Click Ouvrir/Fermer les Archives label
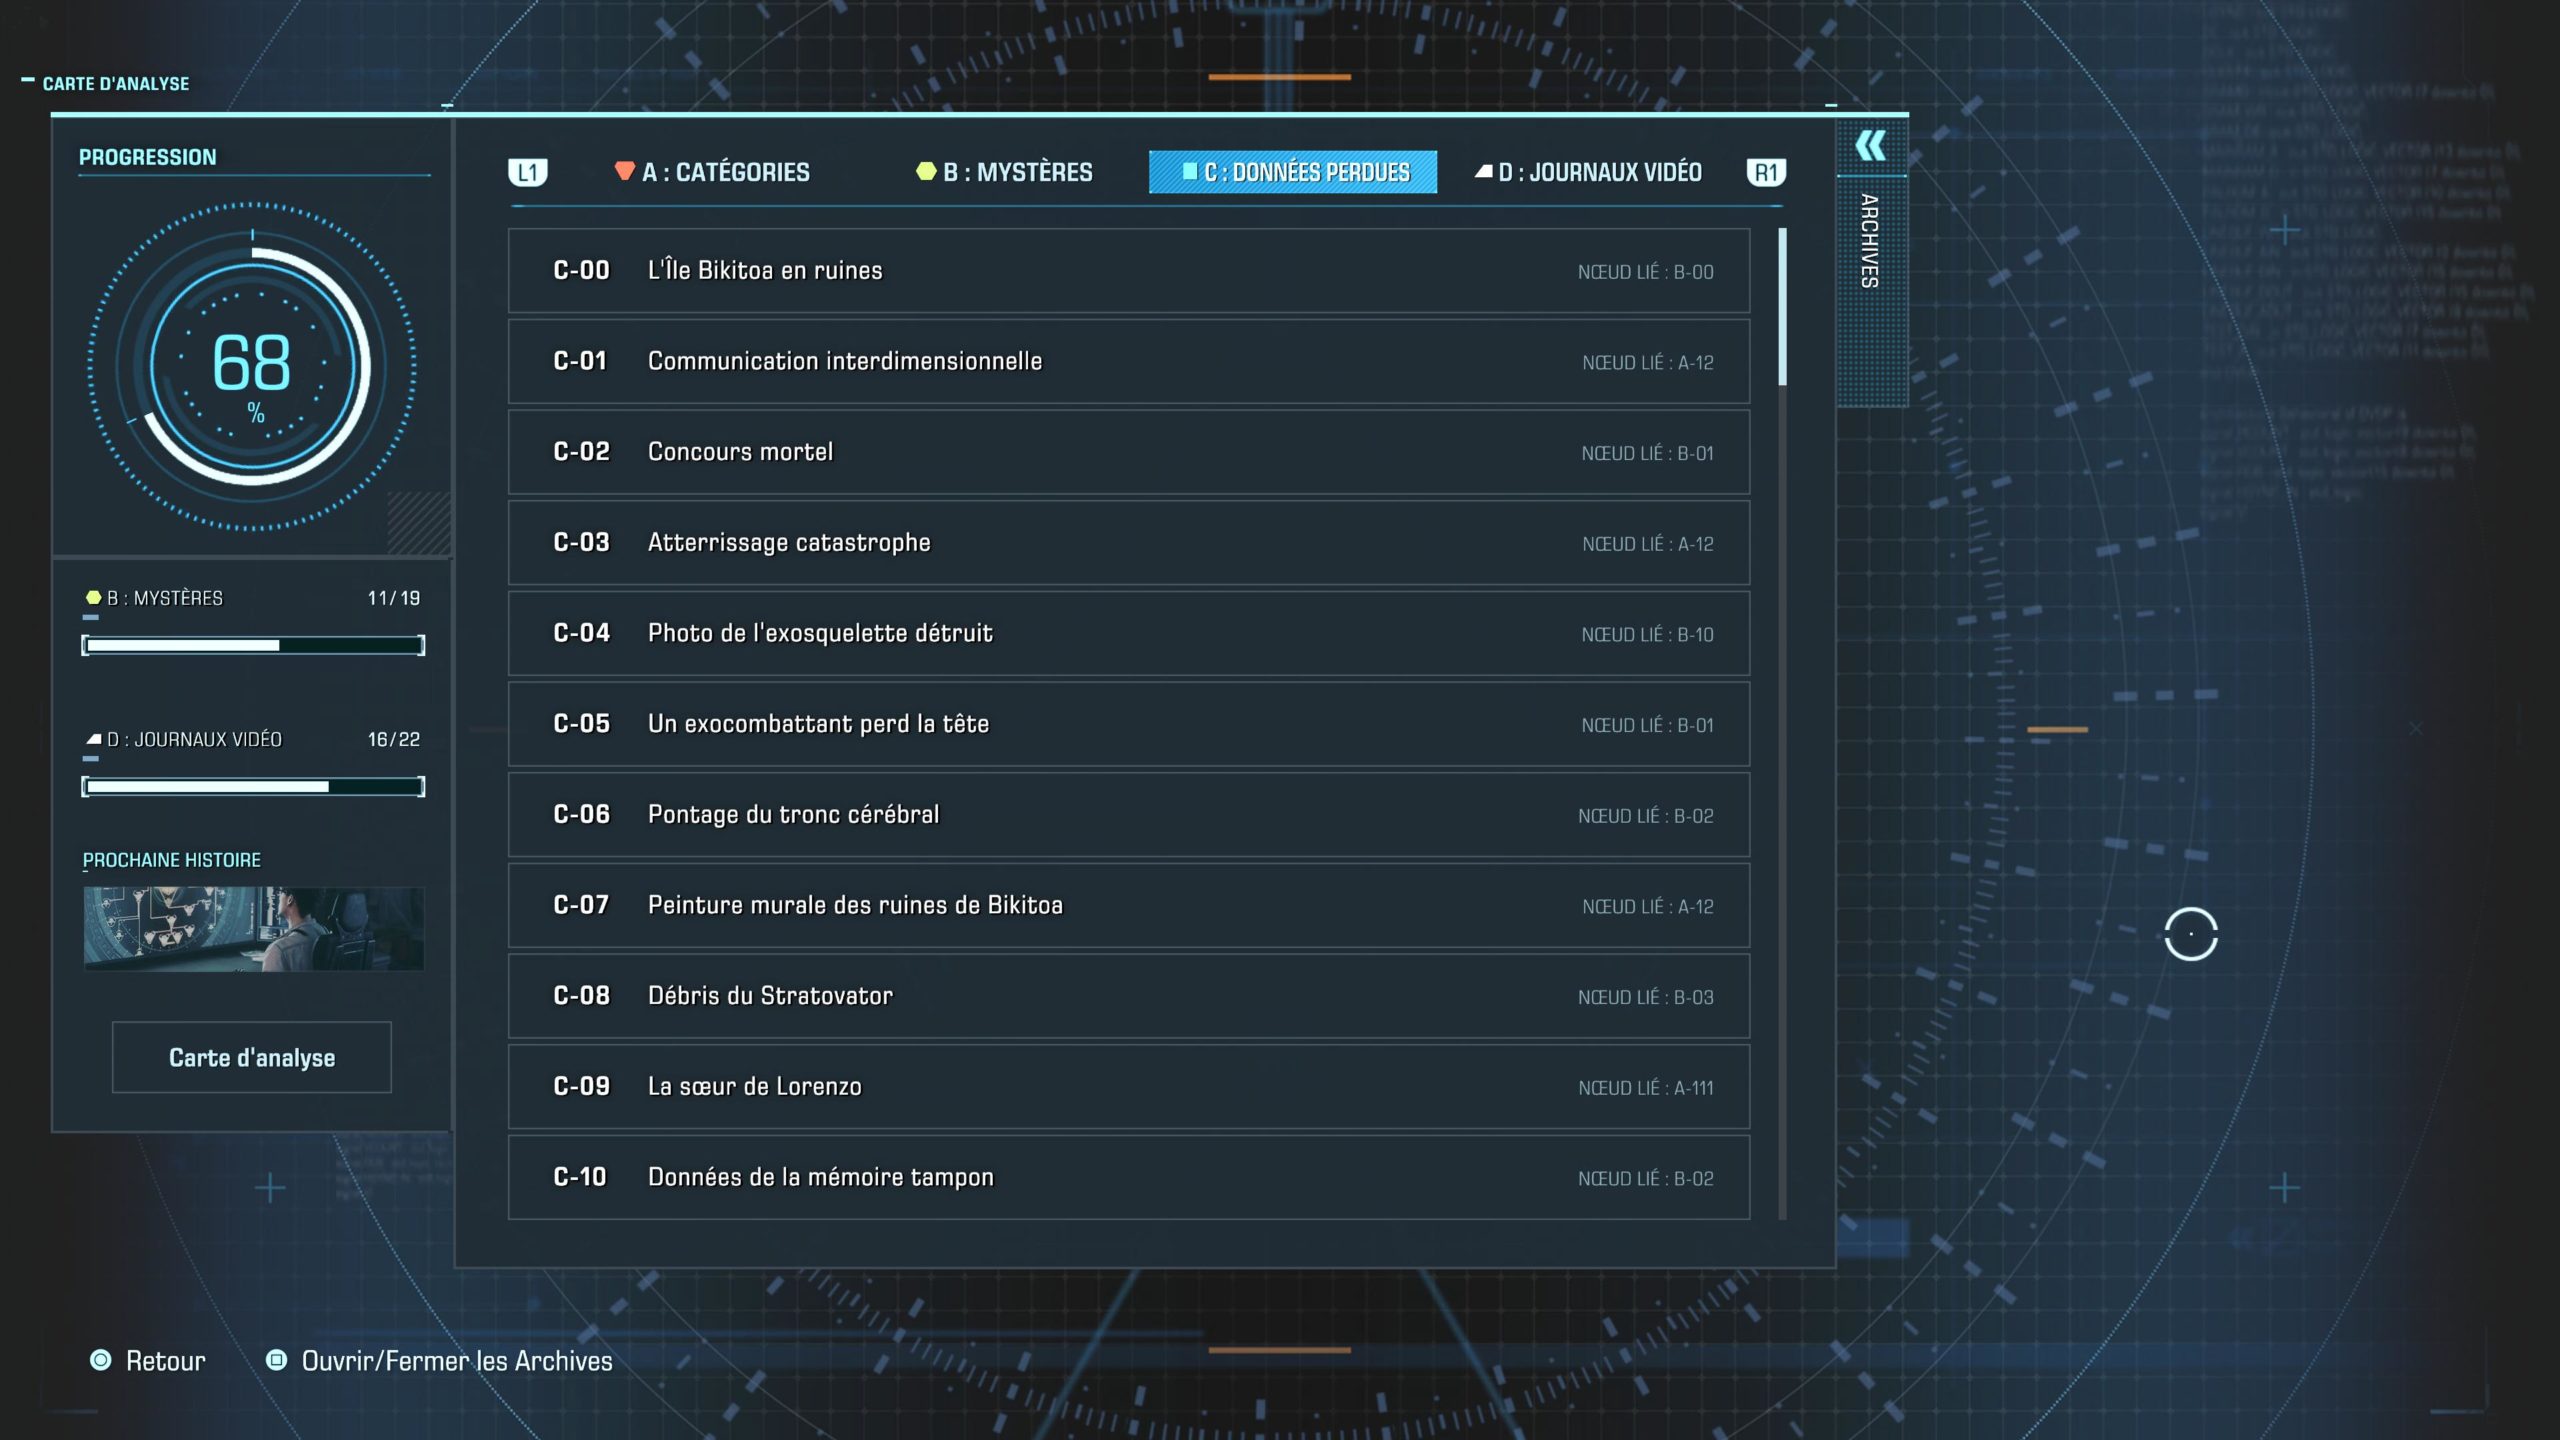This screenshot has width=2560, height=1440. [457, 1361]
